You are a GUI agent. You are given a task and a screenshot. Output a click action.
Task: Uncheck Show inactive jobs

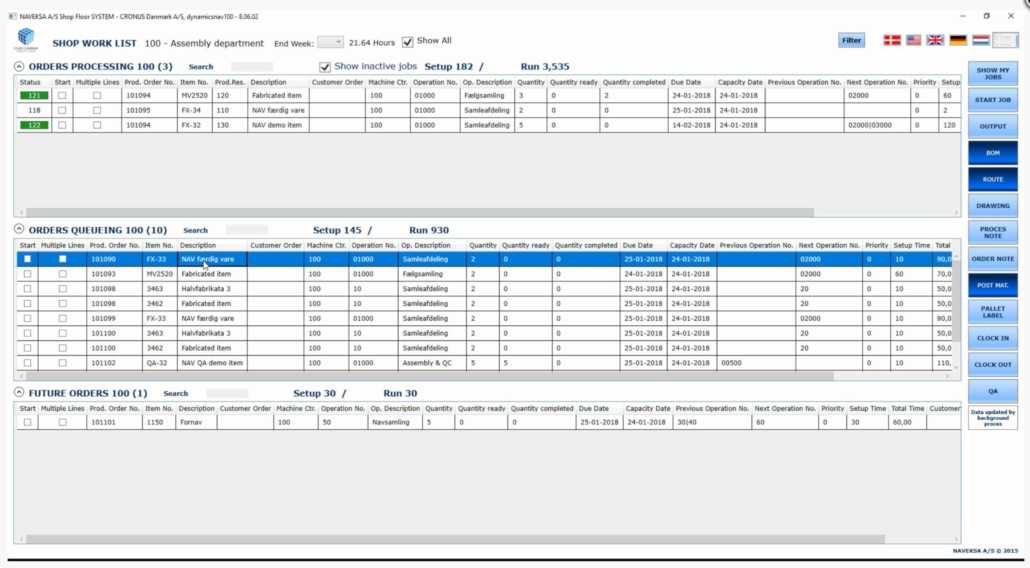[x=325, y=67]
